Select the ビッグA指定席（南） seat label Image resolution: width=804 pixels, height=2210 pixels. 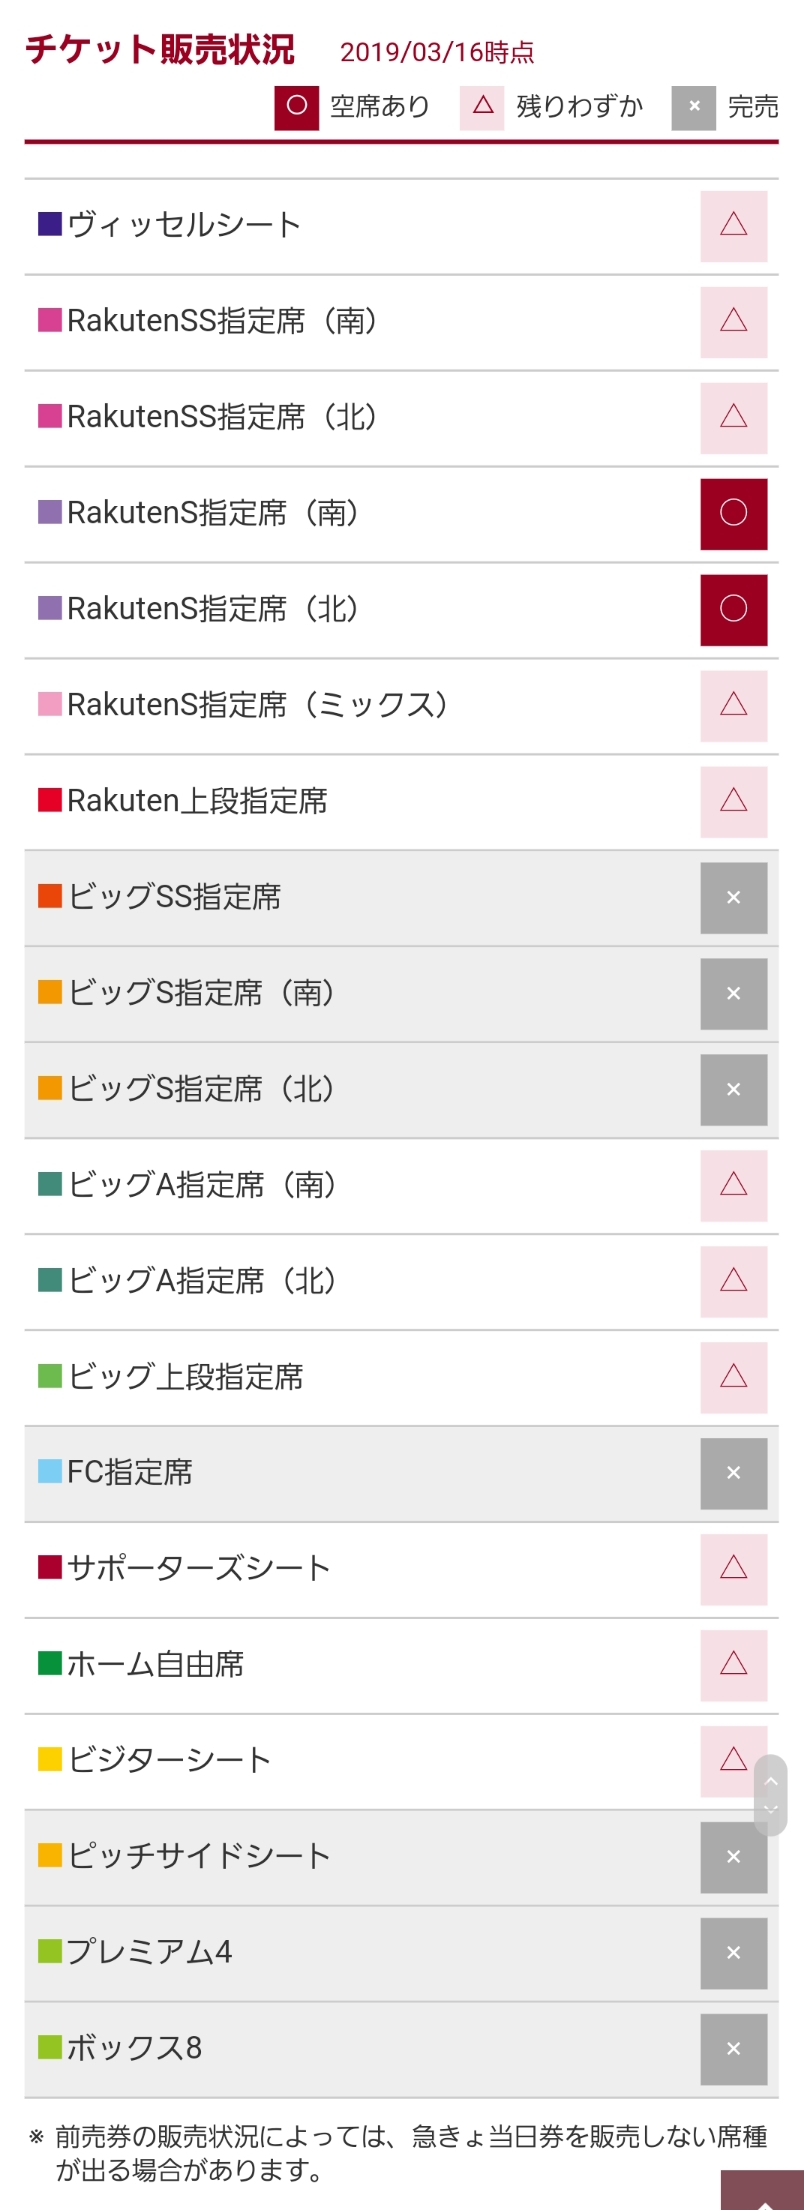(202, 1185)
